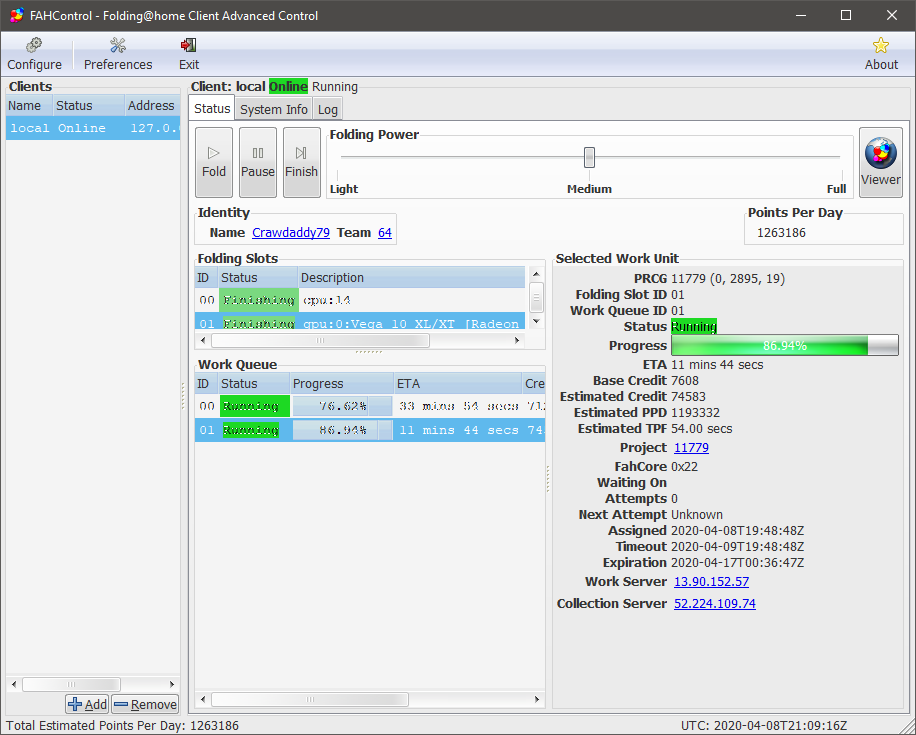916x735 pixels.
Task: Select work queue row 01 at 86.94%
Action: [x=370, y=430]
